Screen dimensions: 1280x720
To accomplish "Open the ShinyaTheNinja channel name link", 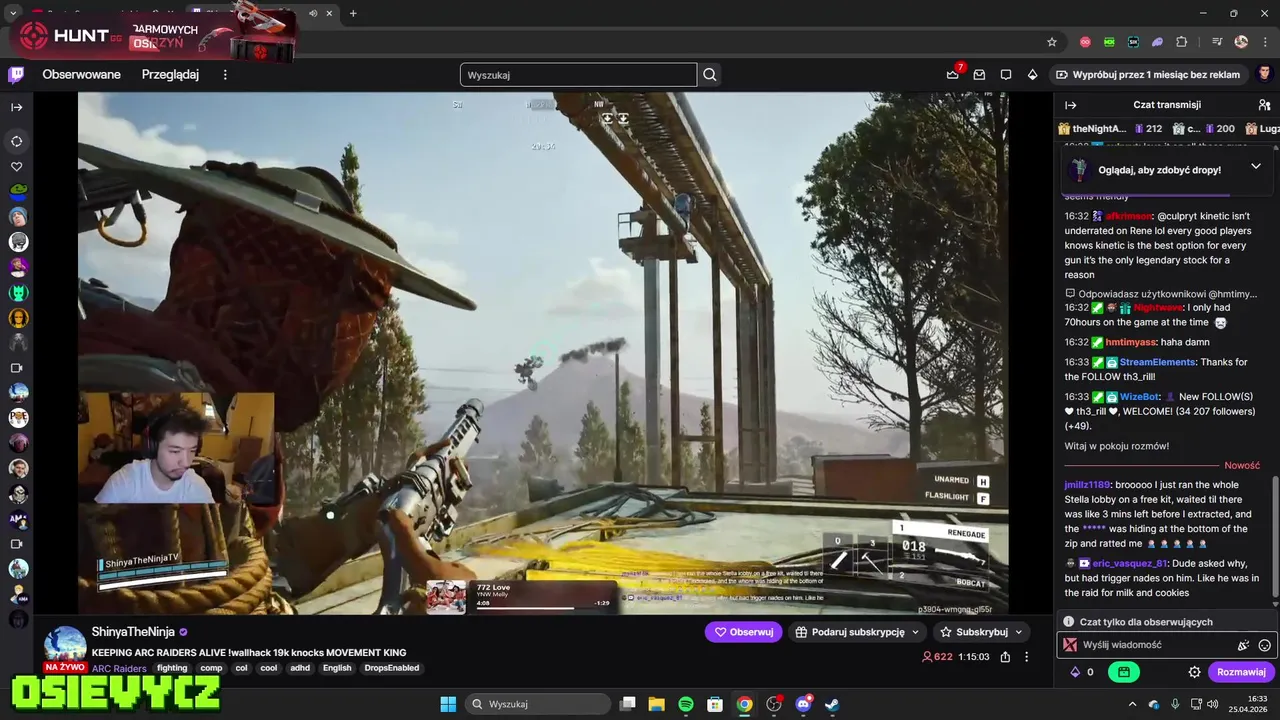I will [133, 632].
